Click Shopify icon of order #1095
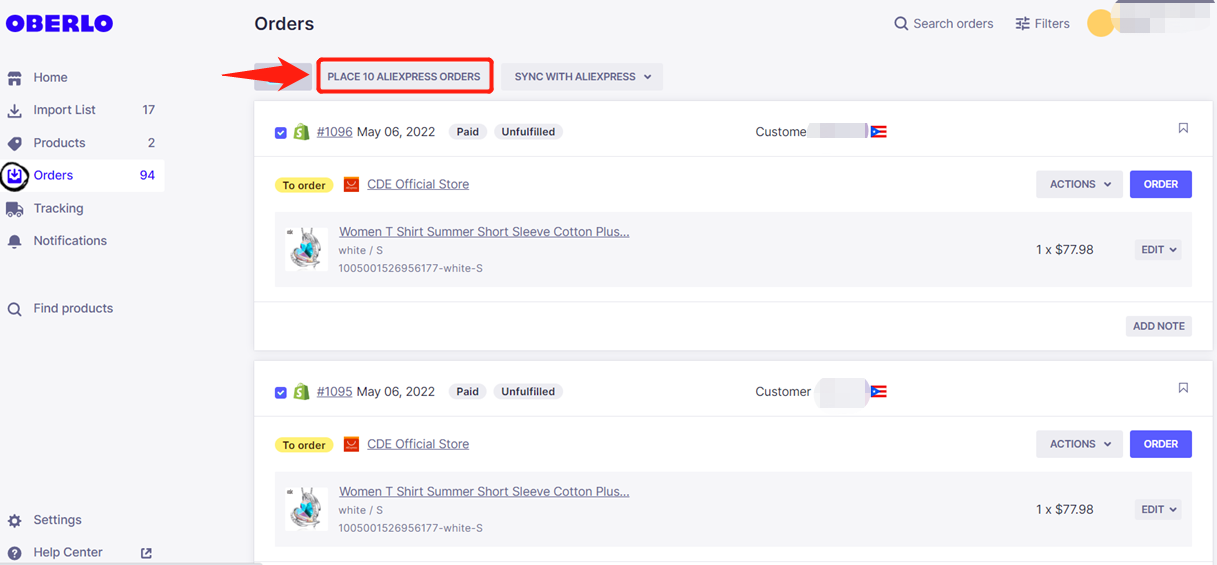Image resolution: width=1217 pixels, height=565 pixels. [301, 392]
